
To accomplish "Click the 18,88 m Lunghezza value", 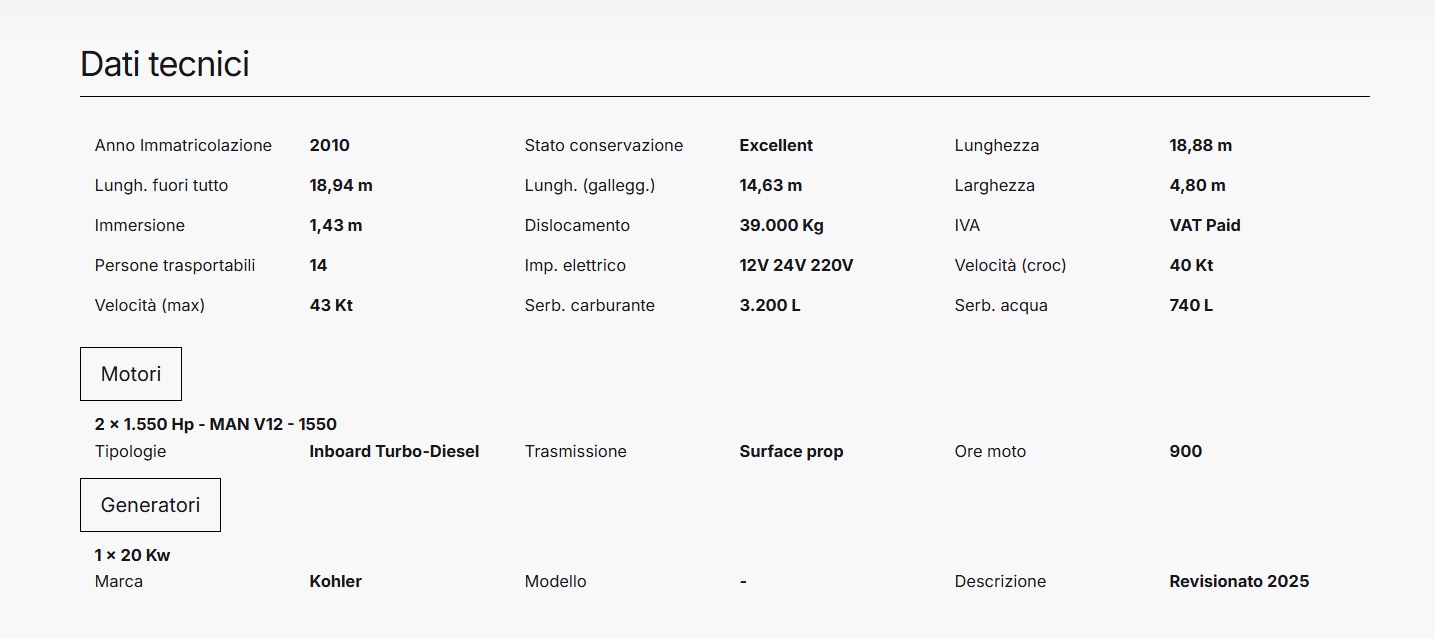I will pyautogui.click(x=1200, y=145).
